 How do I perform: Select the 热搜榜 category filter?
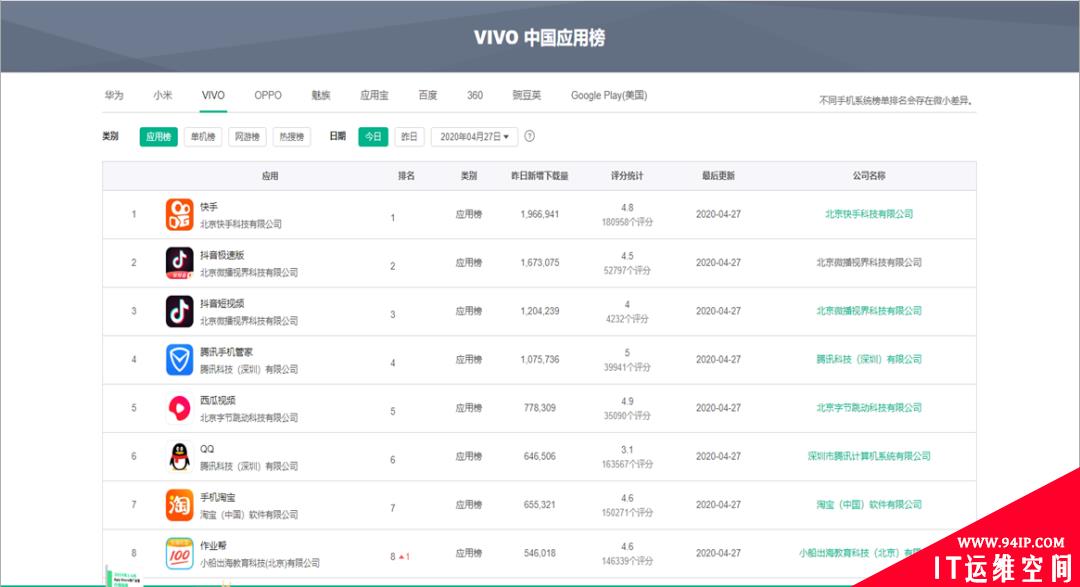pos(291,136)
